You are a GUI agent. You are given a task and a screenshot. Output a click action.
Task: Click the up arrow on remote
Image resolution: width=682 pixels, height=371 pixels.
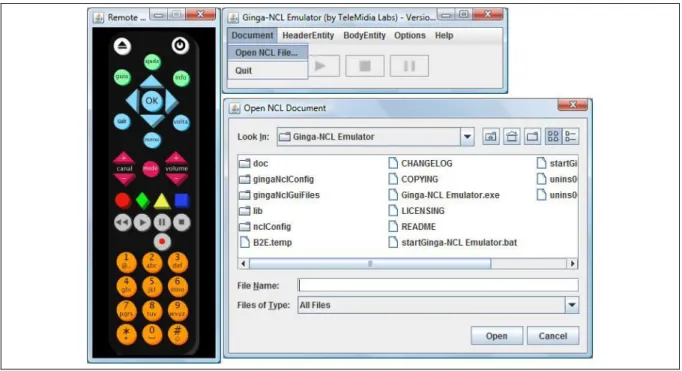[152, 82]
